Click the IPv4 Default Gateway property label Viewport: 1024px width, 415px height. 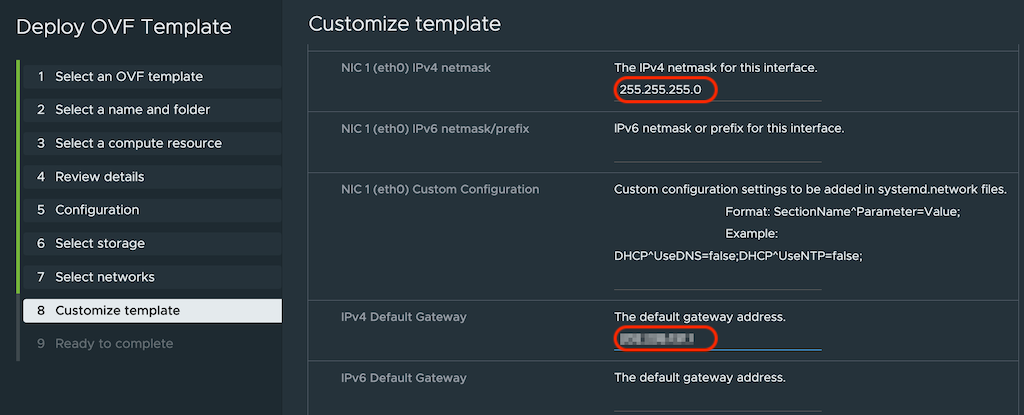[x=403, y=317]
